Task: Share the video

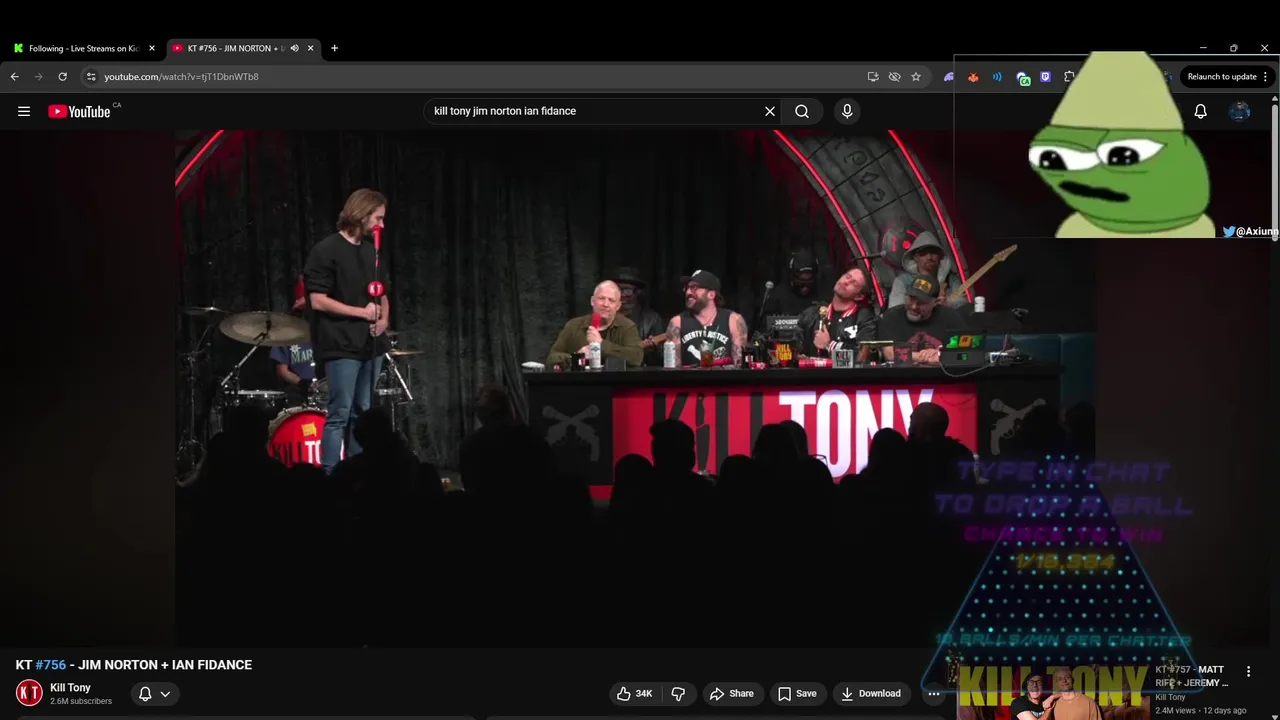Action: click(731, 693)
